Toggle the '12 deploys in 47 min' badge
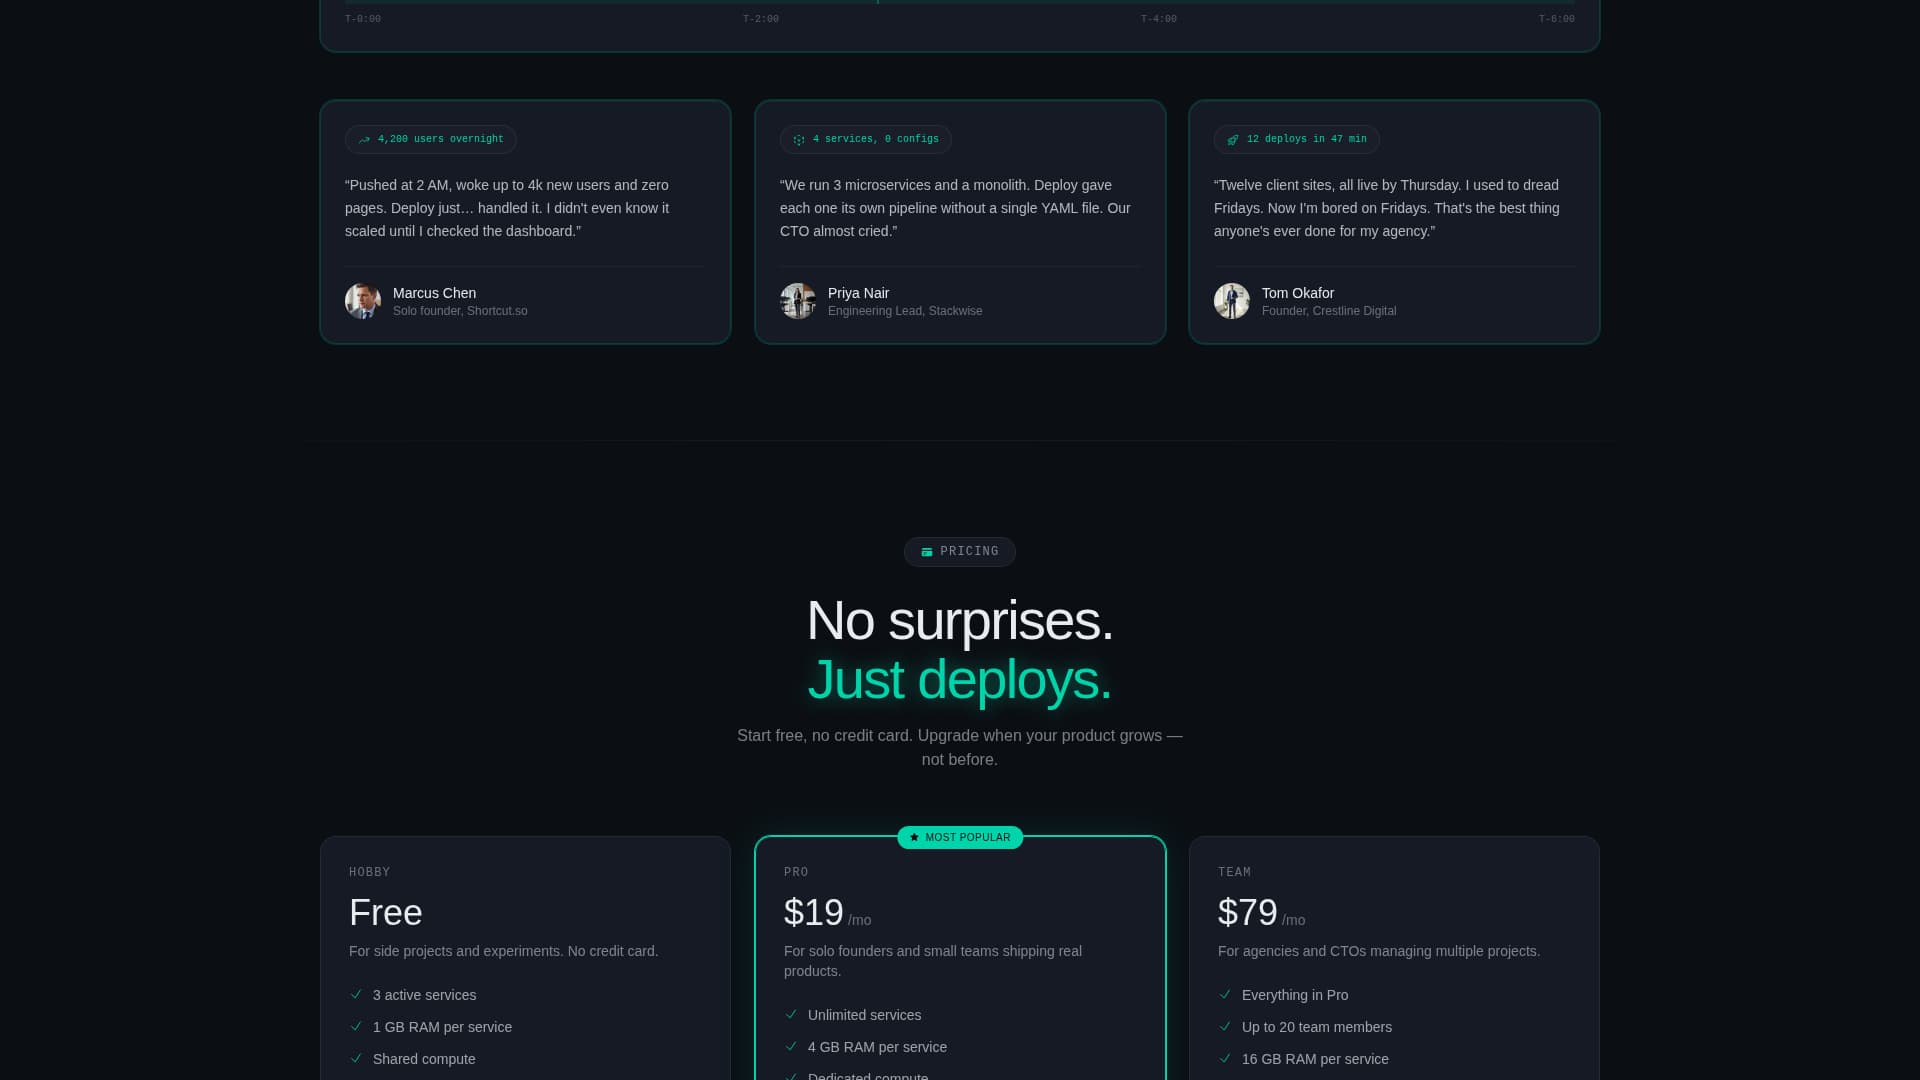This screenshot has height=1080, width=1920. click(x=1296, y=139)
